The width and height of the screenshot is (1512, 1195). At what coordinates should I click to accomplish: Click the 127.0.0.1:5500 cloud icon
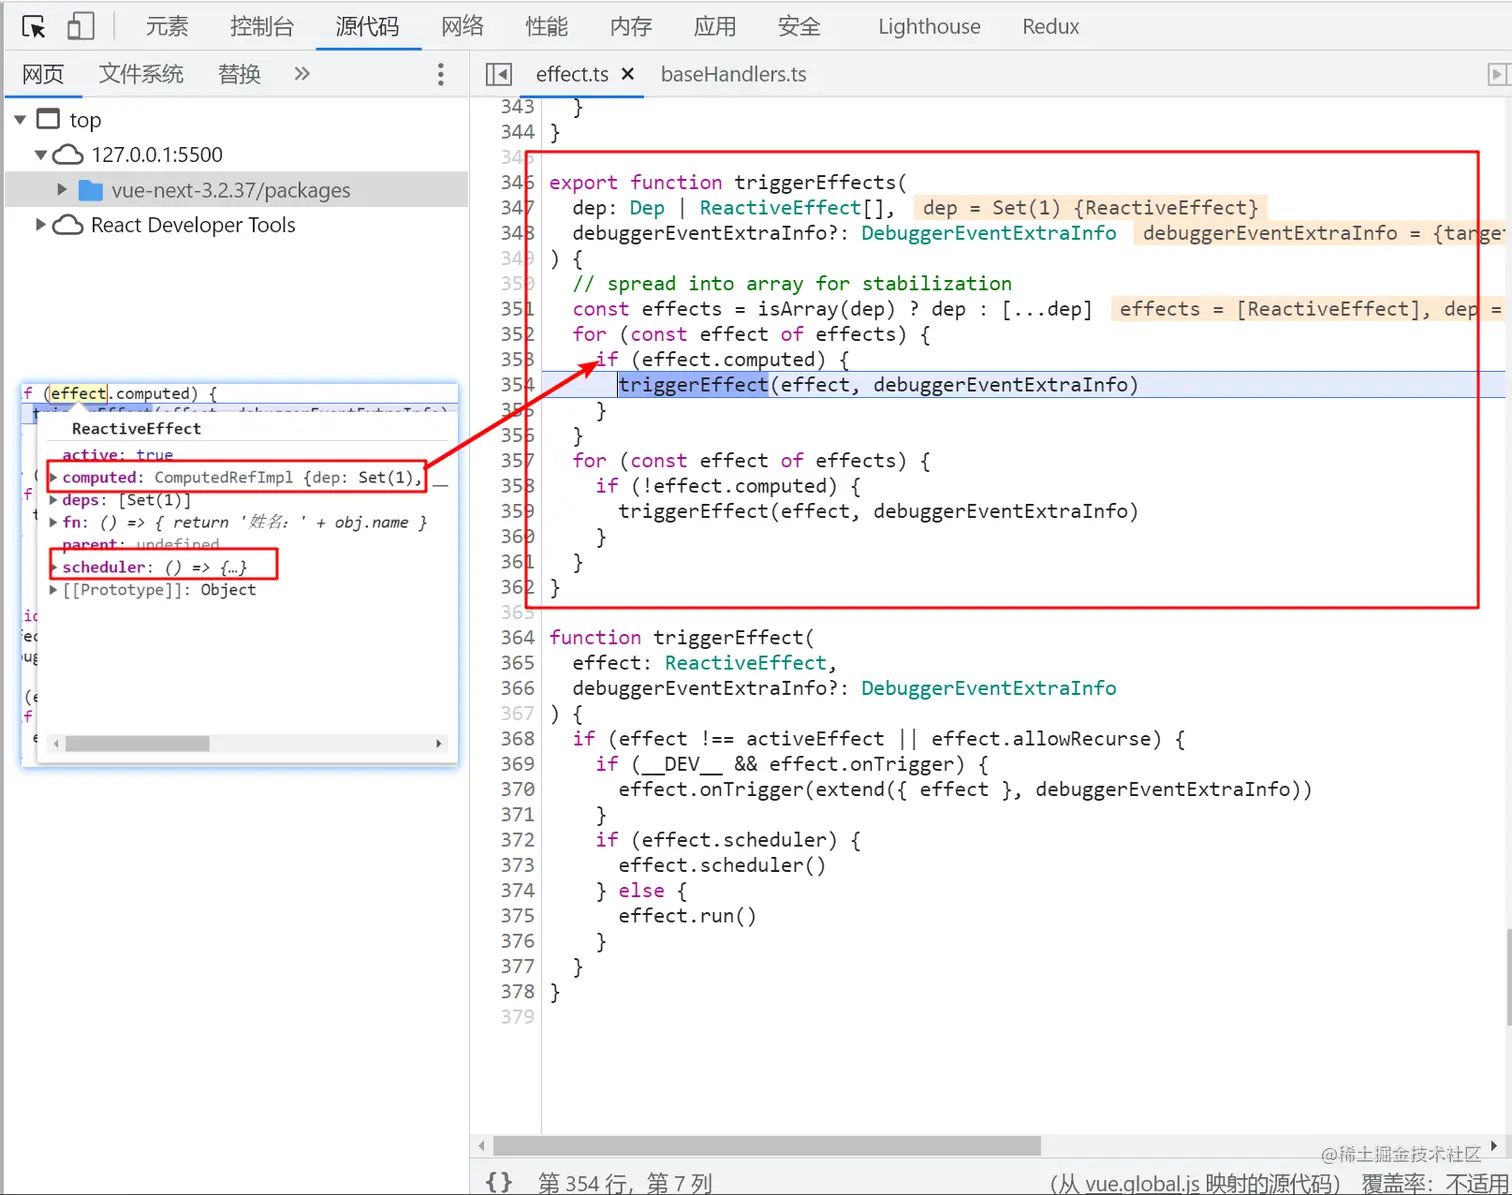68,155
